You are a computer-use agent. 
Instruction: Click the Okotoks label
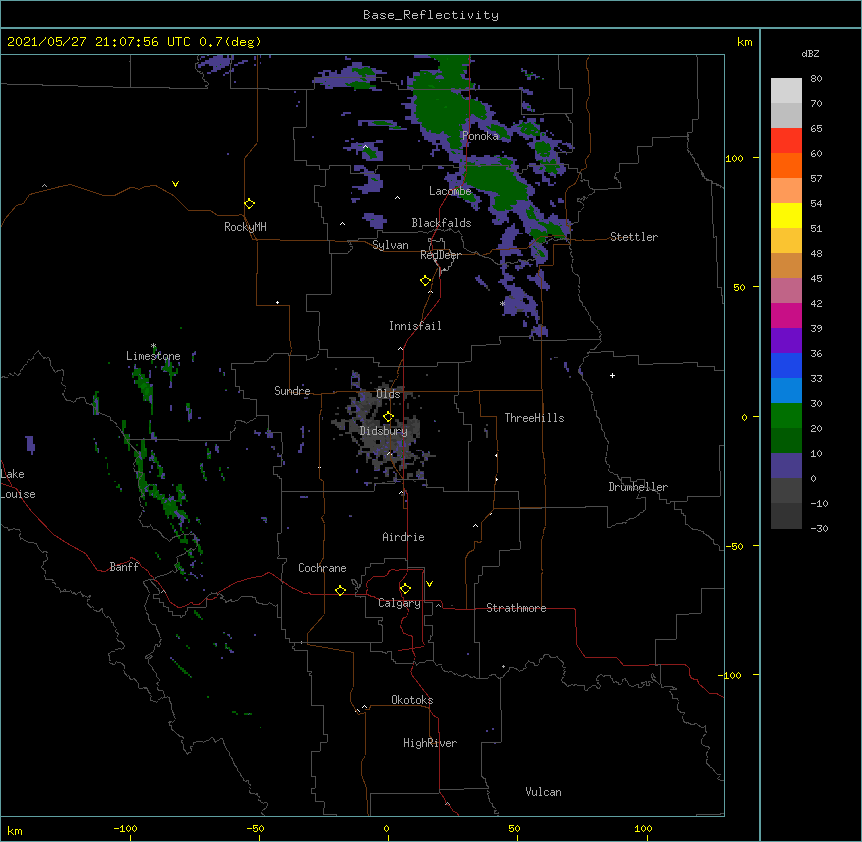click(x=412, y=700)
